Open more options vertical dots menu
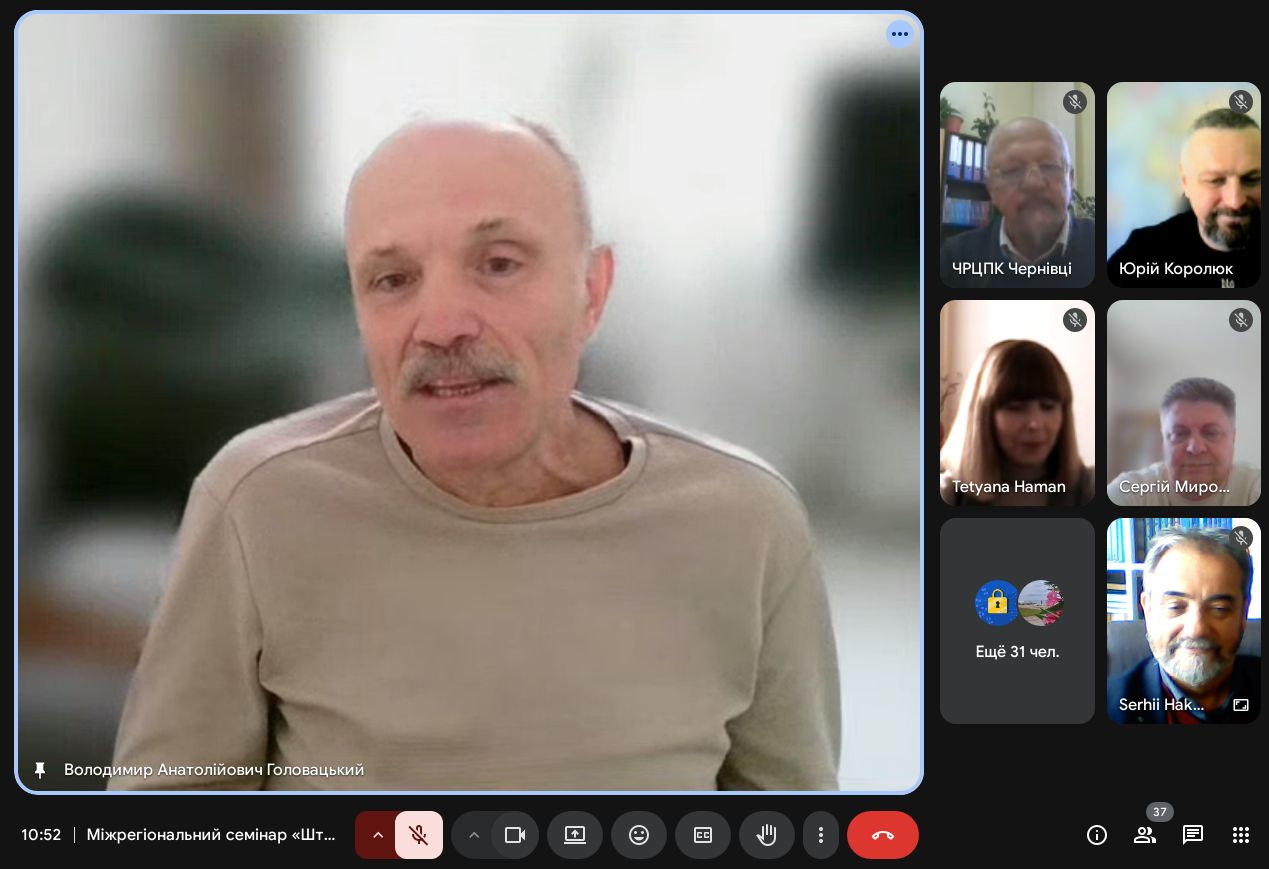The image size is (1269, 869). [821, 835]
